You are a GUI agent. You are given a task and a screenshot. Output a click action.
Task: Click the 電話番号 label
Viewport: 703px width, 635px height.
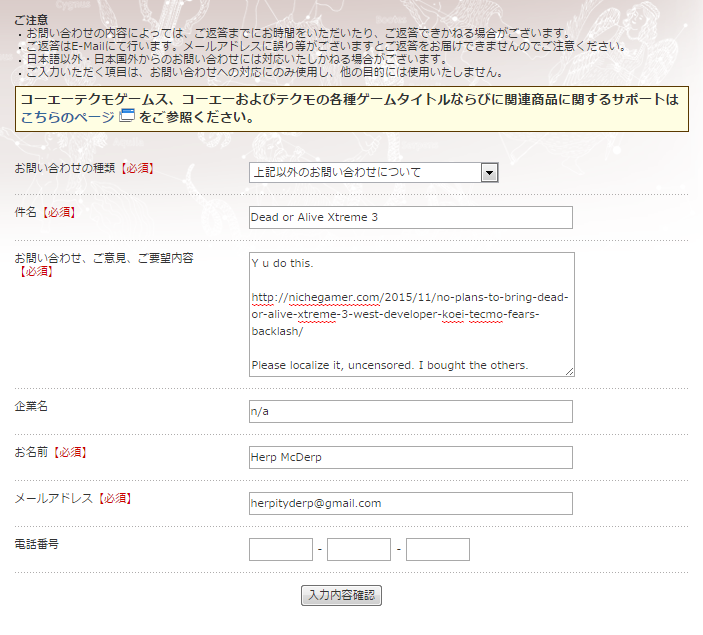click(37, 544)
